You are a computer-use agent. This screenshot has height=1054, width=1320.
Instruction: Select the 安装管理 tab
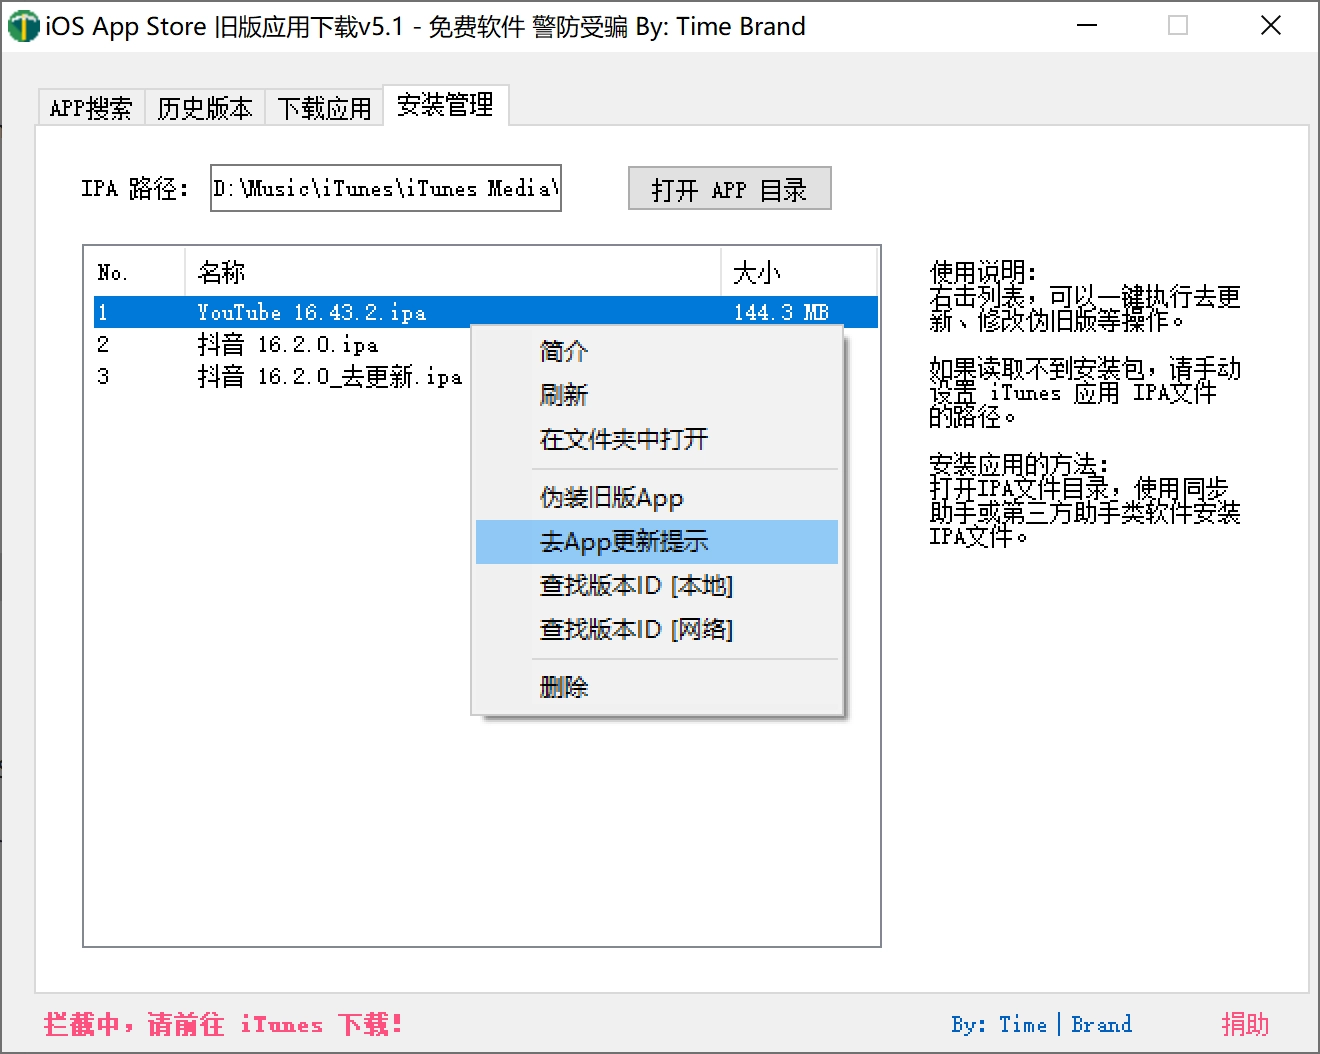pos(446,105)
